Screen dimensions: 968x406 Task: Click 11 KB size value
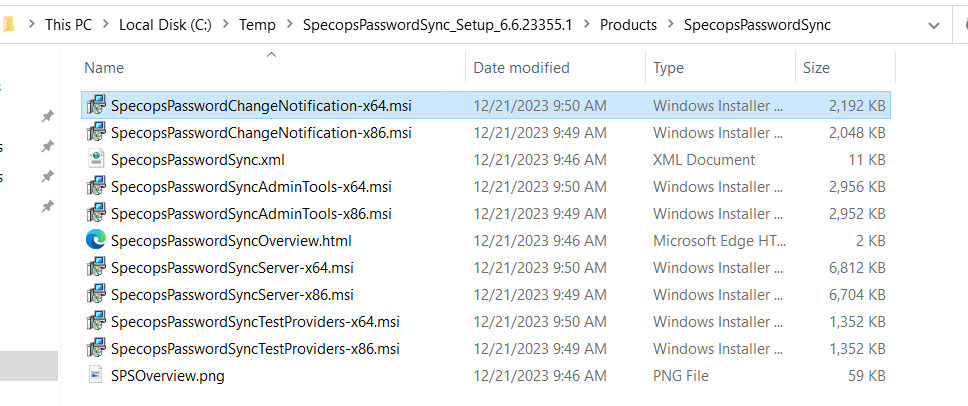coord(867,160)
